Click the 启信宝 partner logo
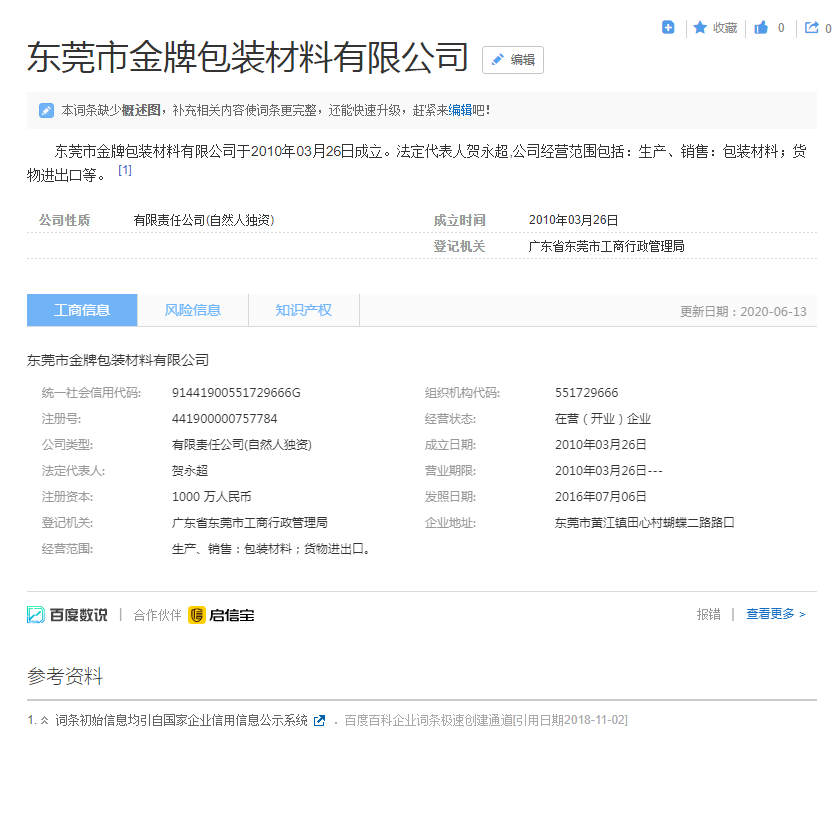 (x=221, y=615)
